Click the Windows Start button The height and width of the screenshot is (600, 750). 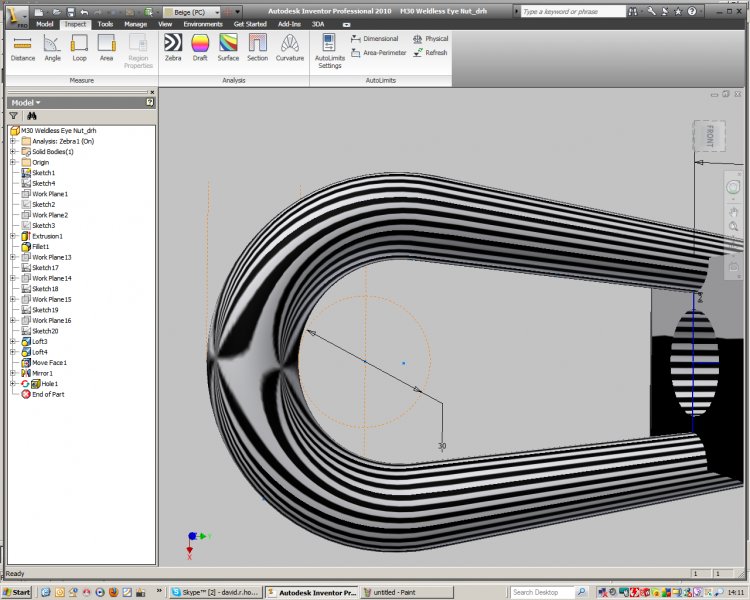[x=17, y=593]
